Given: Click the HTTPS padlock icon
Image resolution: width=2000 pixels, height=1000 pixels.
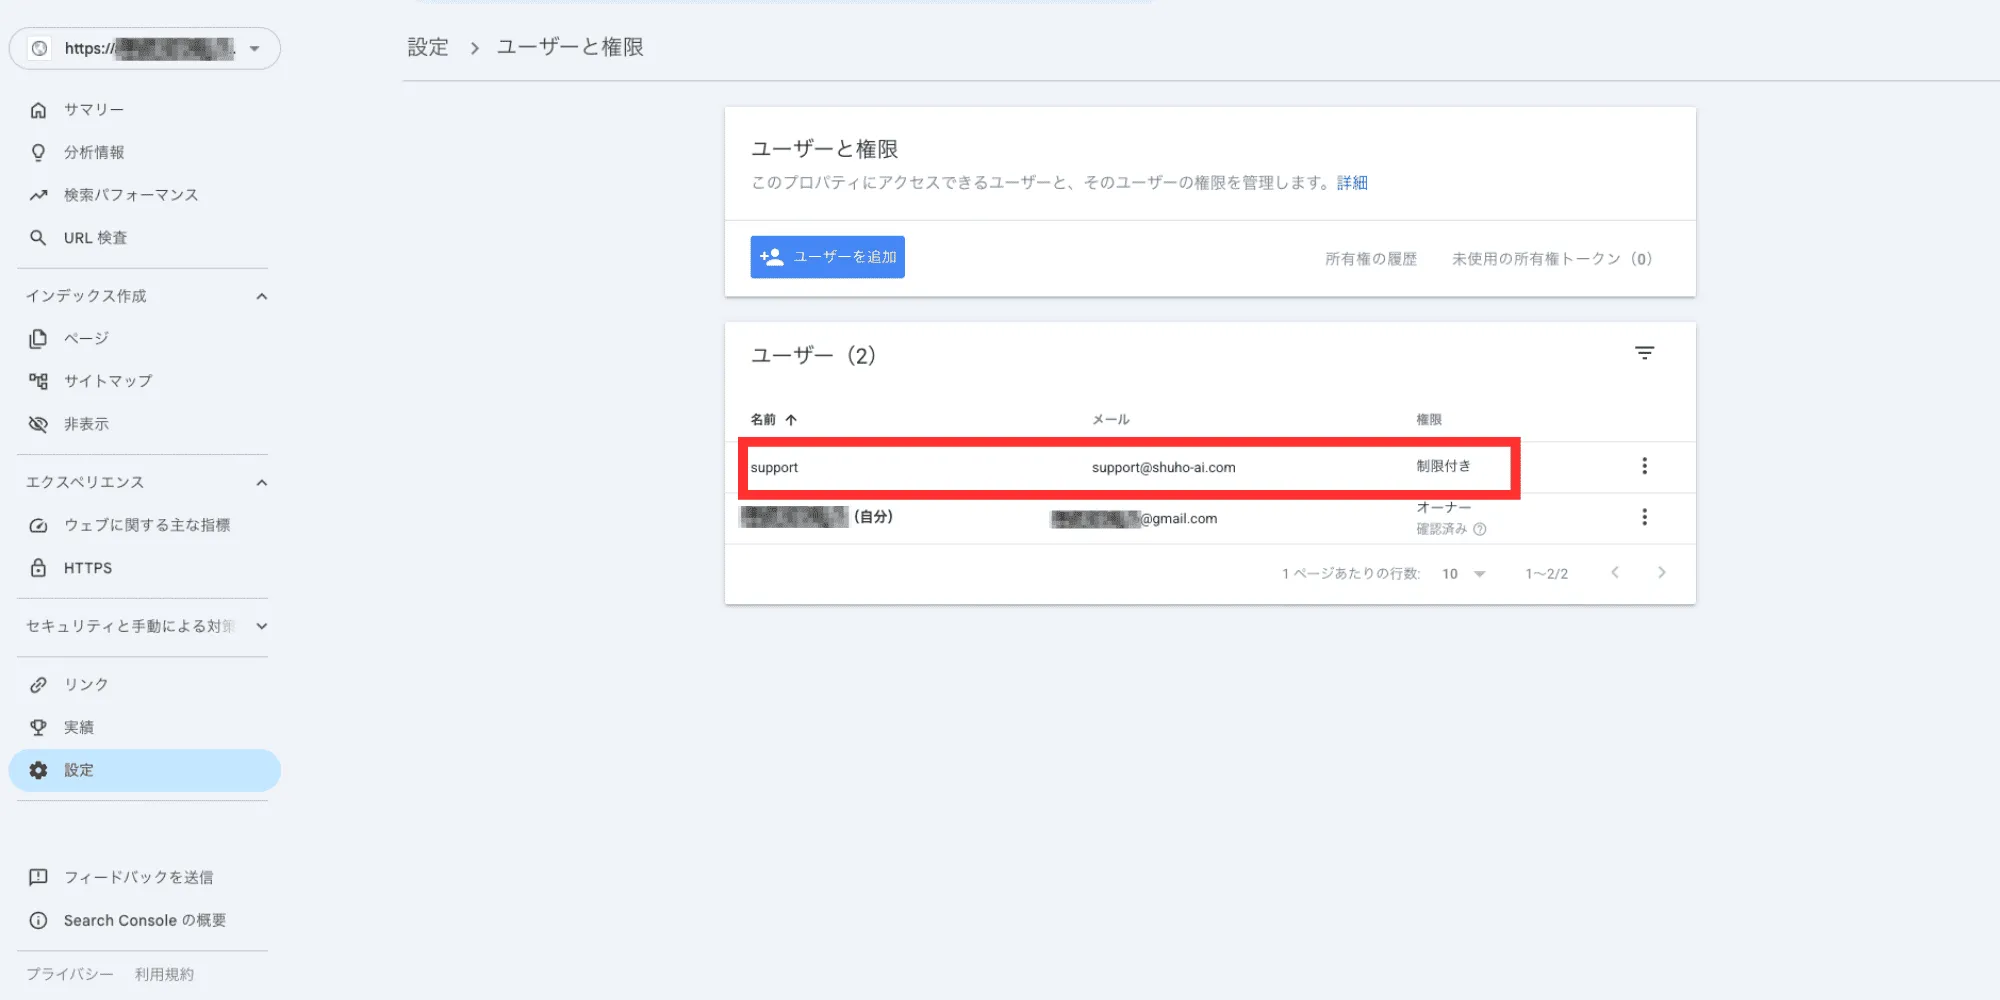Looking at the screenshot, I should tap(38, 567).
